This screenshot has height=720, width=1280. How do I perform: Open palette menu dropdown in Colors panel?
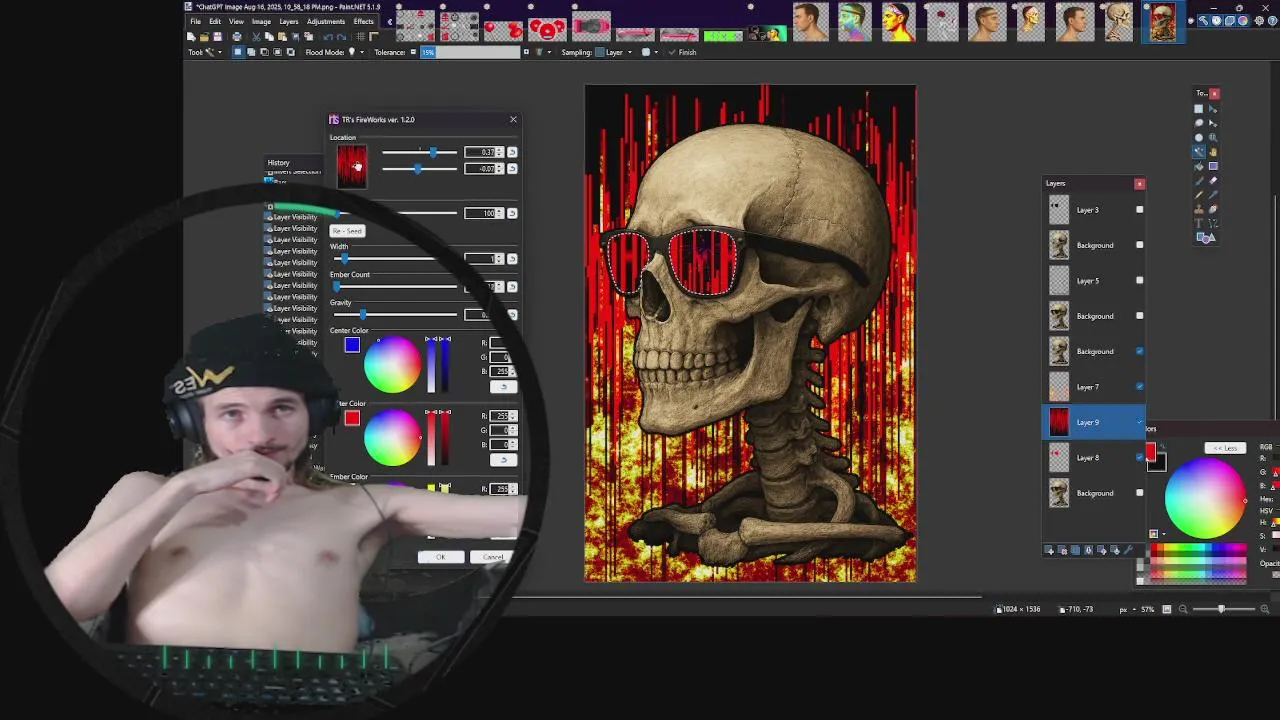tap(1158, 534)
